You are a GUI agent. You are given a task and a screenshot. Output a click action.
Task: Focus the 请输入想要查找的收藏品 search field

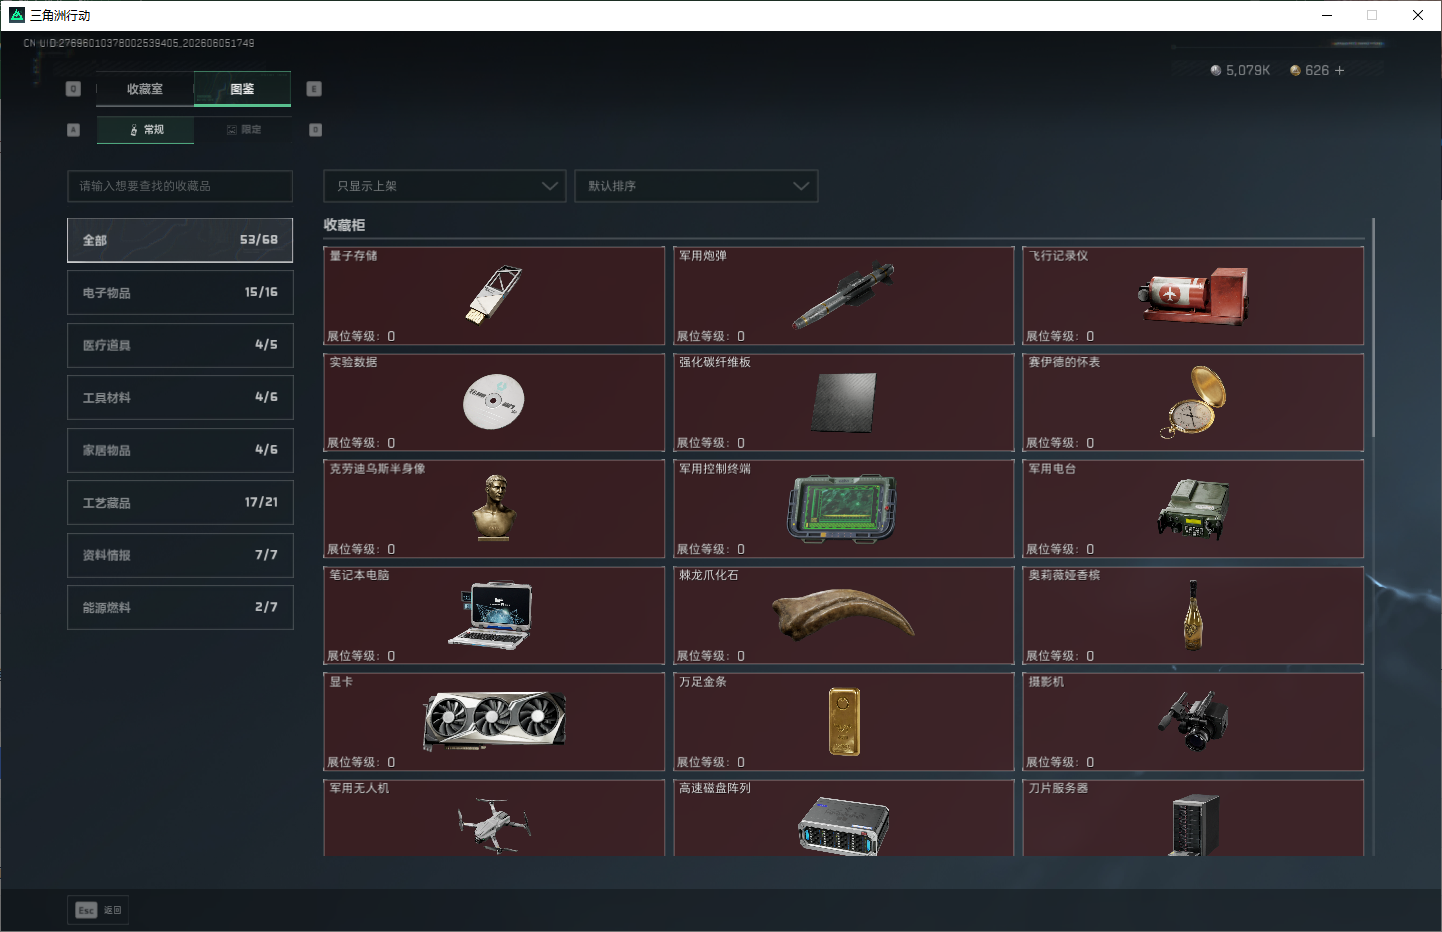(180, 186)
